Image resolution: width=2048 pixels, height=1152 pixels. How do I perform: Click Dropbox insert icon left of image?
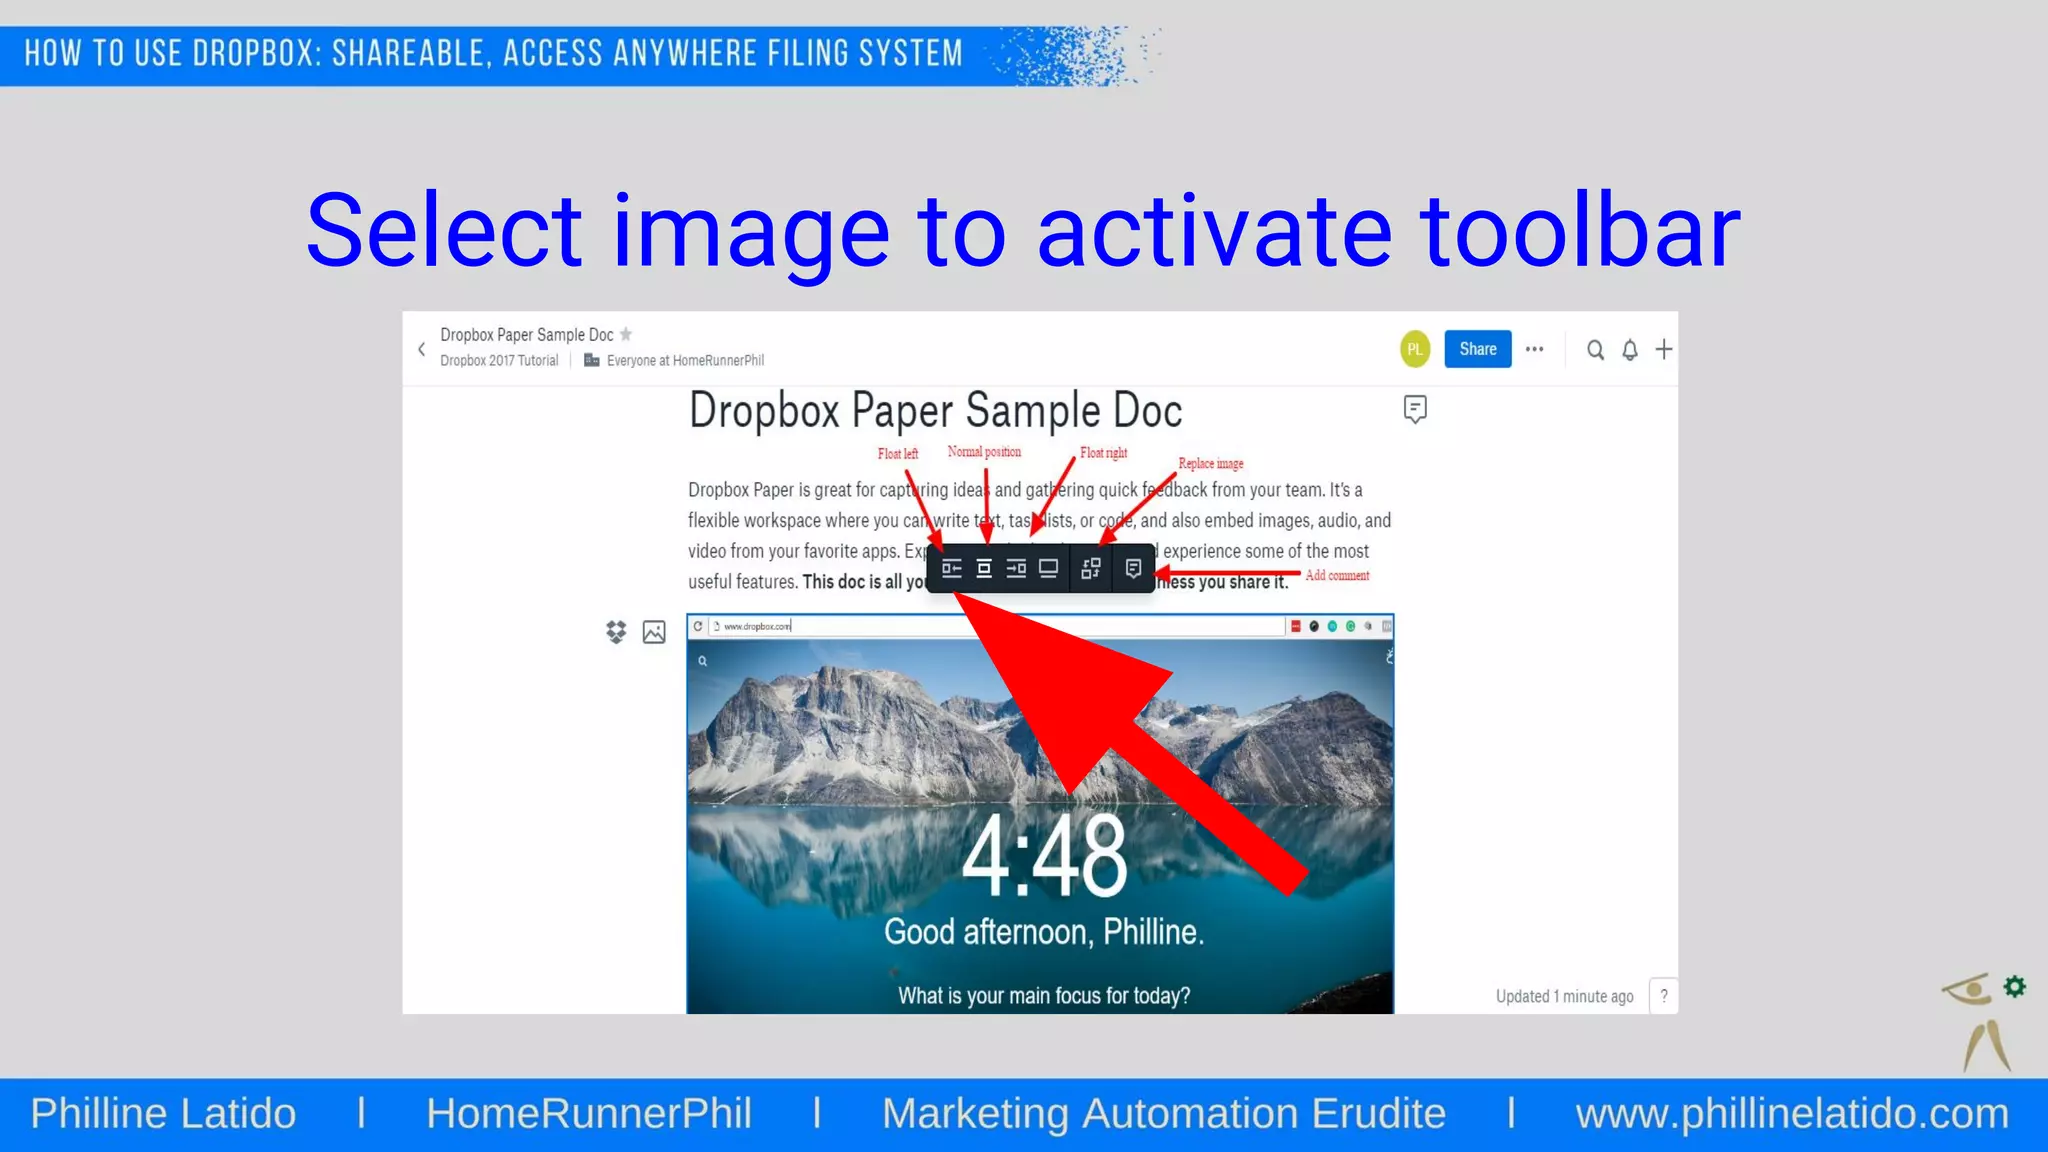coord(616,632)
